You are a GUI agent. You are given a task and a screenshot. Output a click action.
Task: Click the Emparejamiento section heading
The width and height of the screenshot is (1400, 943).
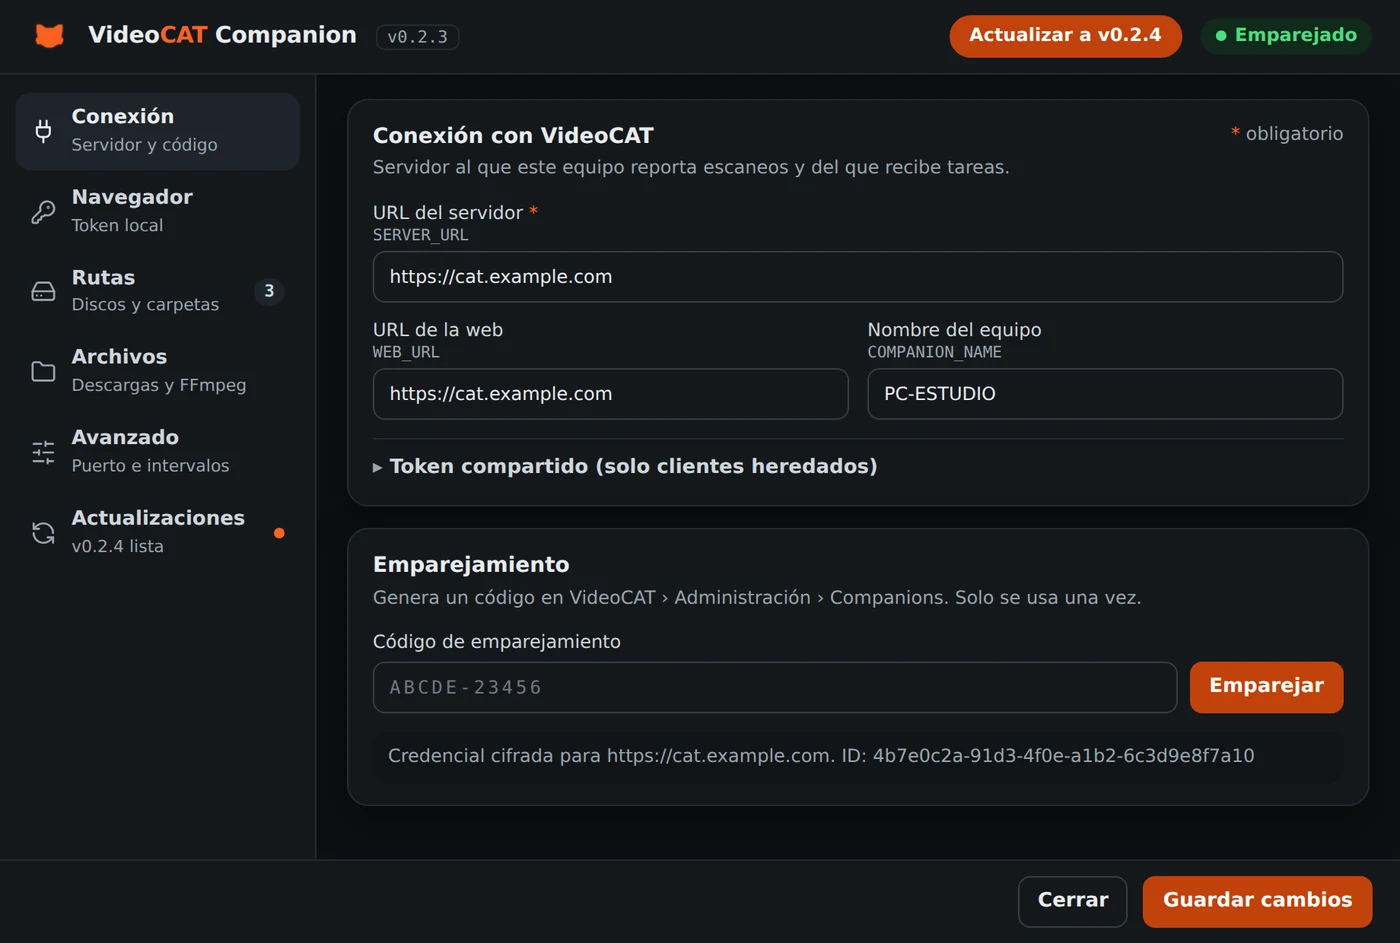pos(471,565)
